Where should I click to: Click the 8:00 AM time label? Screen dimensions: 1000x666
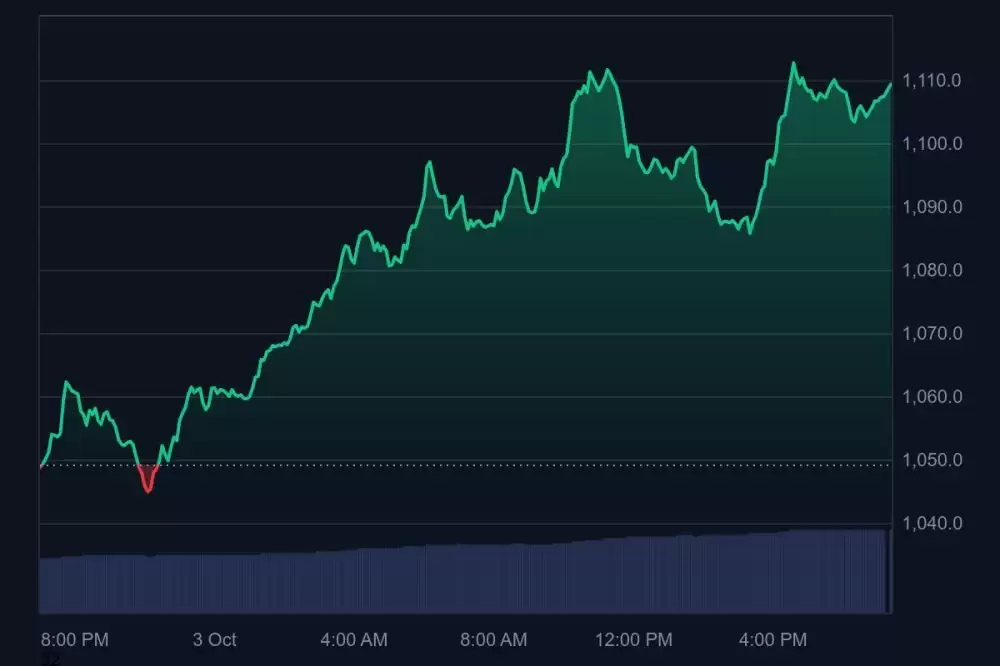click(493, 639)
